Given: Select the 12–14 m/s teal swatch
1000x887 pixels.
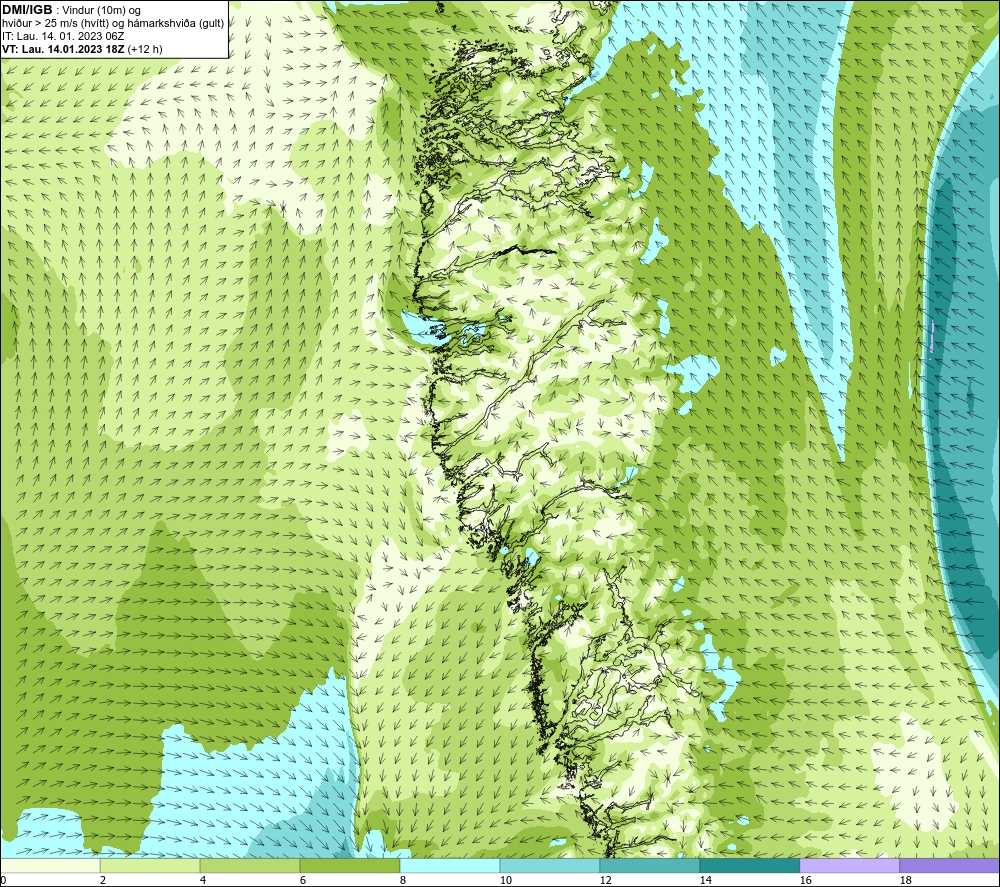Looking at the screenshot, I should coord(649,866).
